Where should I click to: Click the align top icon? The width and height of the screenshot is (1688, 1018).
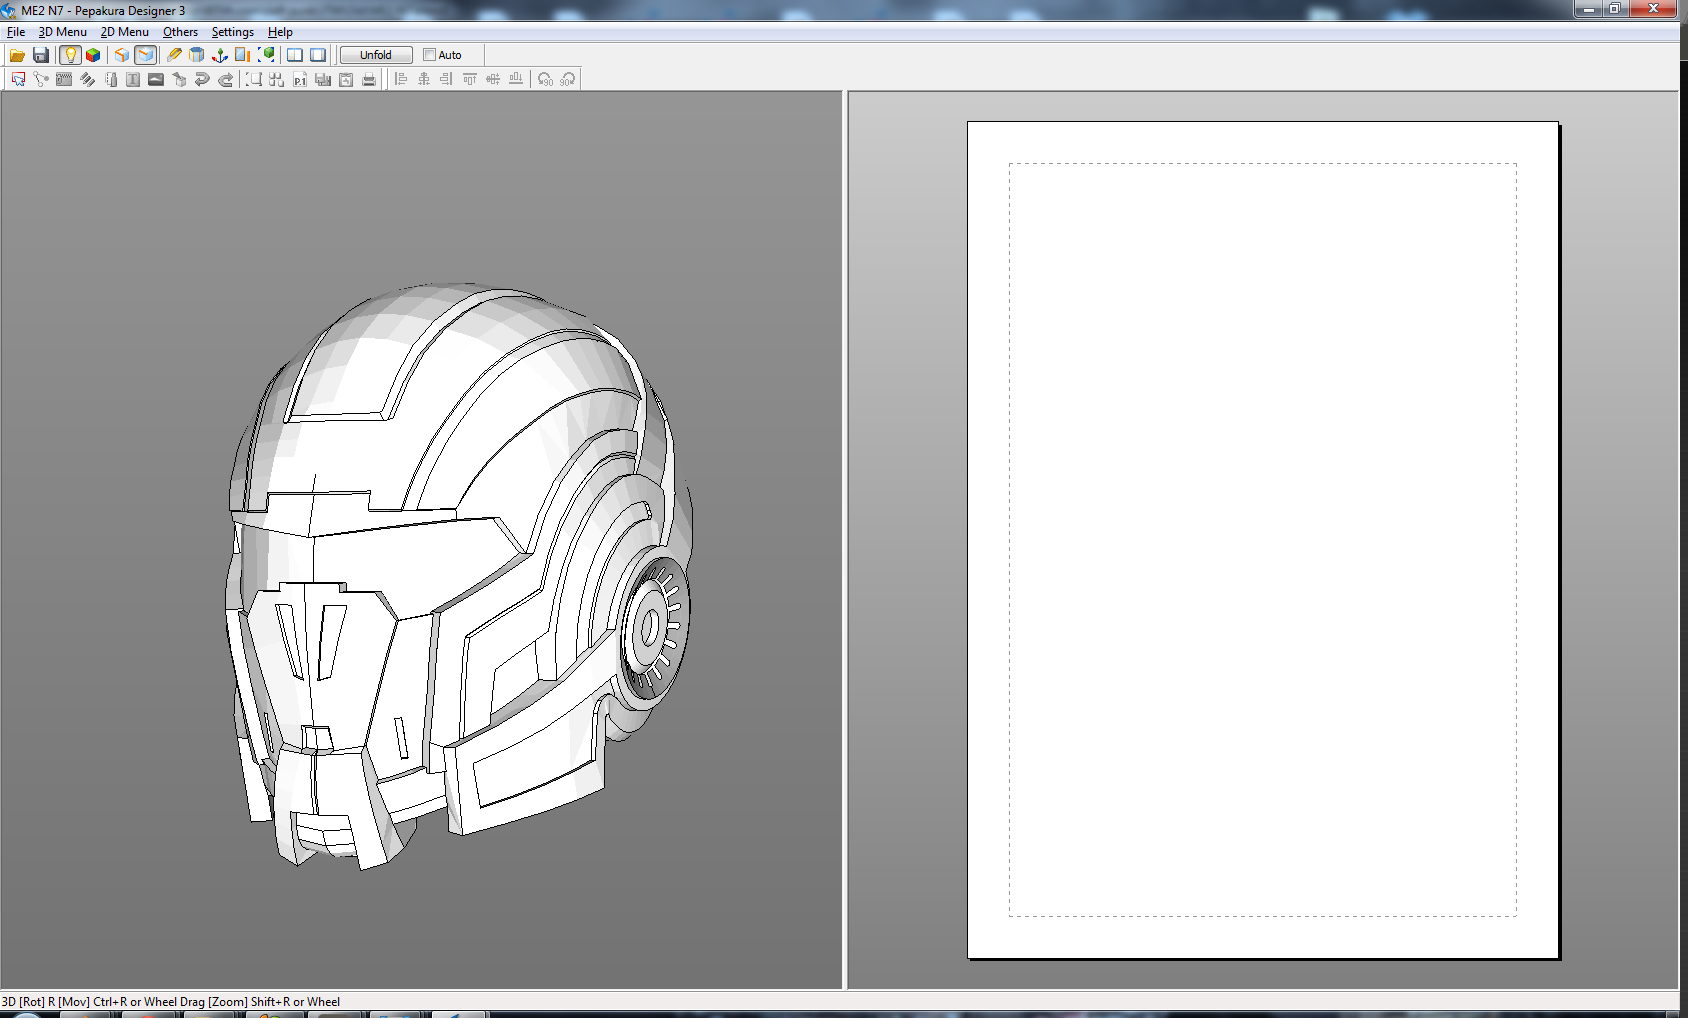(470, 79)
